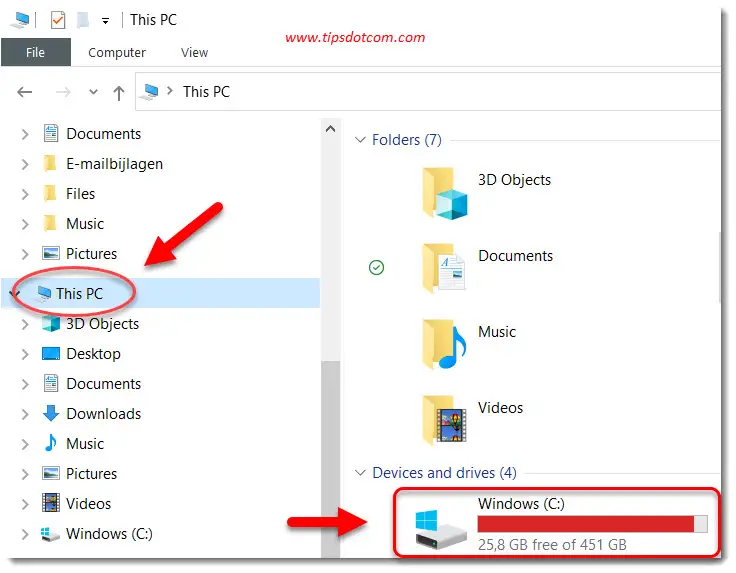Select the 3D Objects folder icon

pos(445,193)
